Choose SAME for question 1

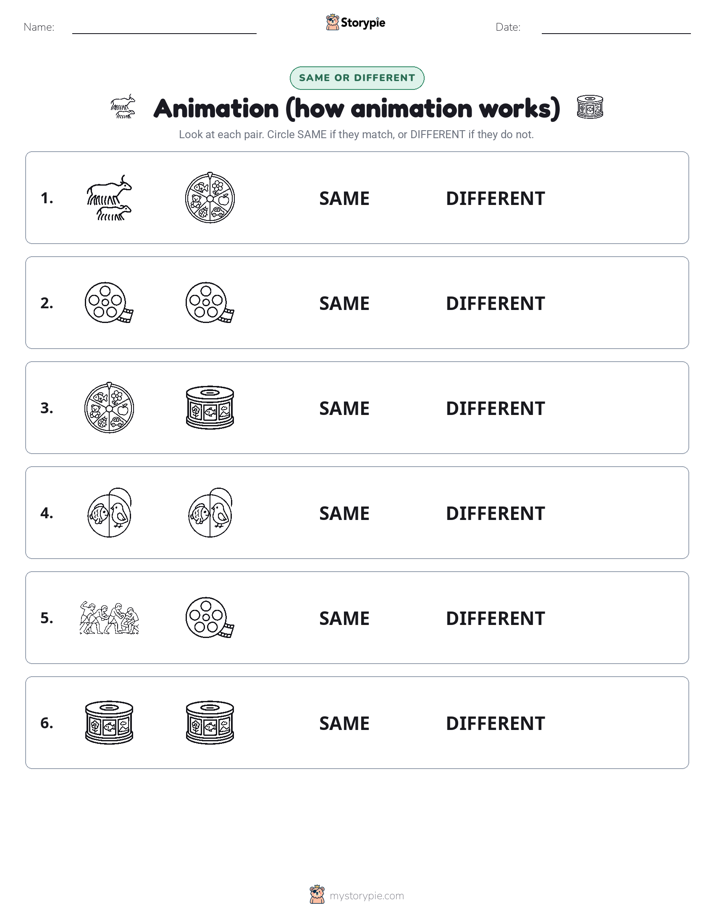coord(345,199)
